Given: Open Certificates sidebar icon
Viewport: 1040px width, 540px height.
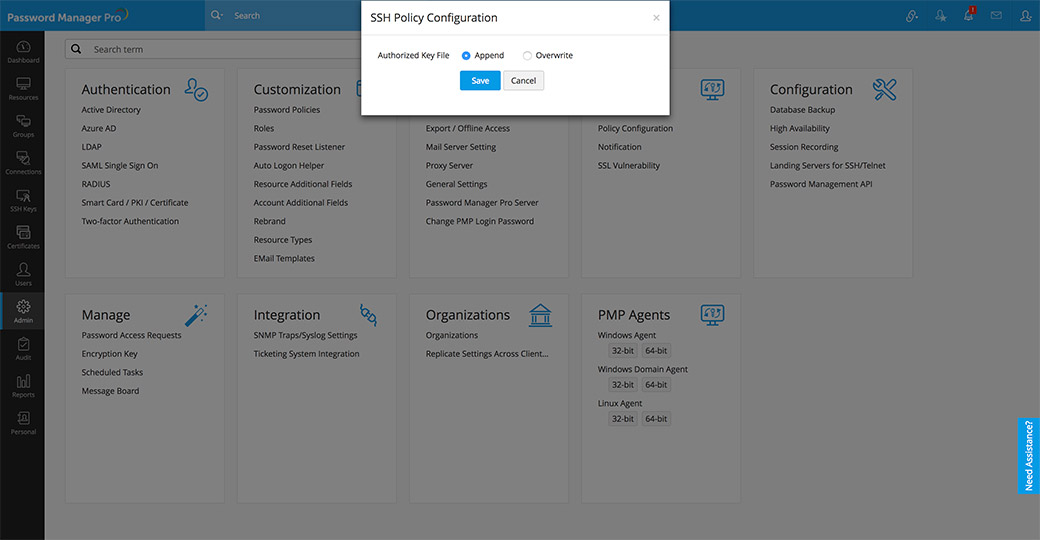Looking at the screenshot, I should [x=22, y=236].
